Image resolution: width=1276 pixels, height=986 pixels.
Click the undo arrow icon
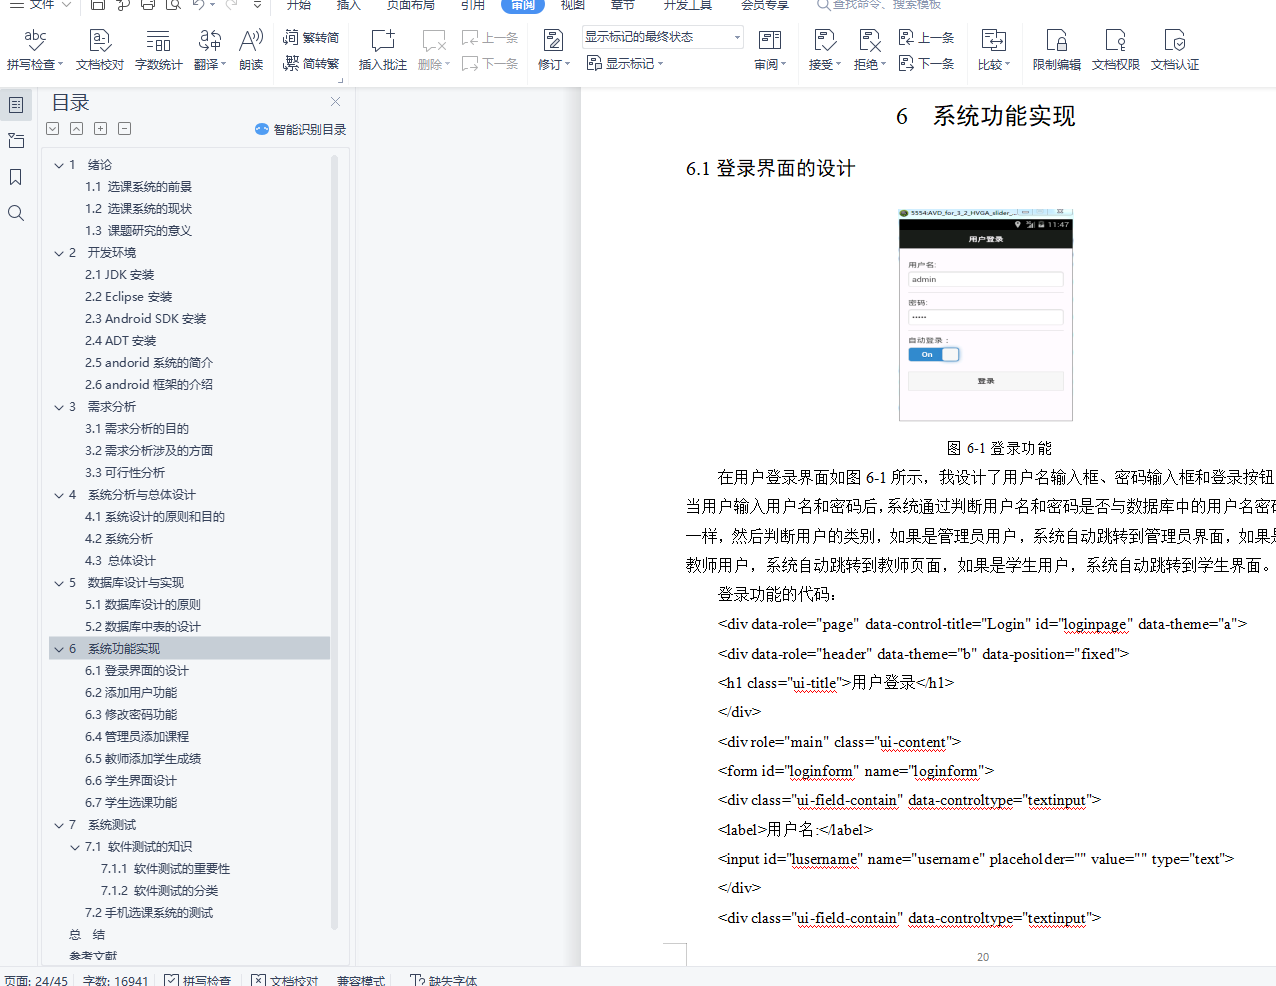[x=198, y=5]
